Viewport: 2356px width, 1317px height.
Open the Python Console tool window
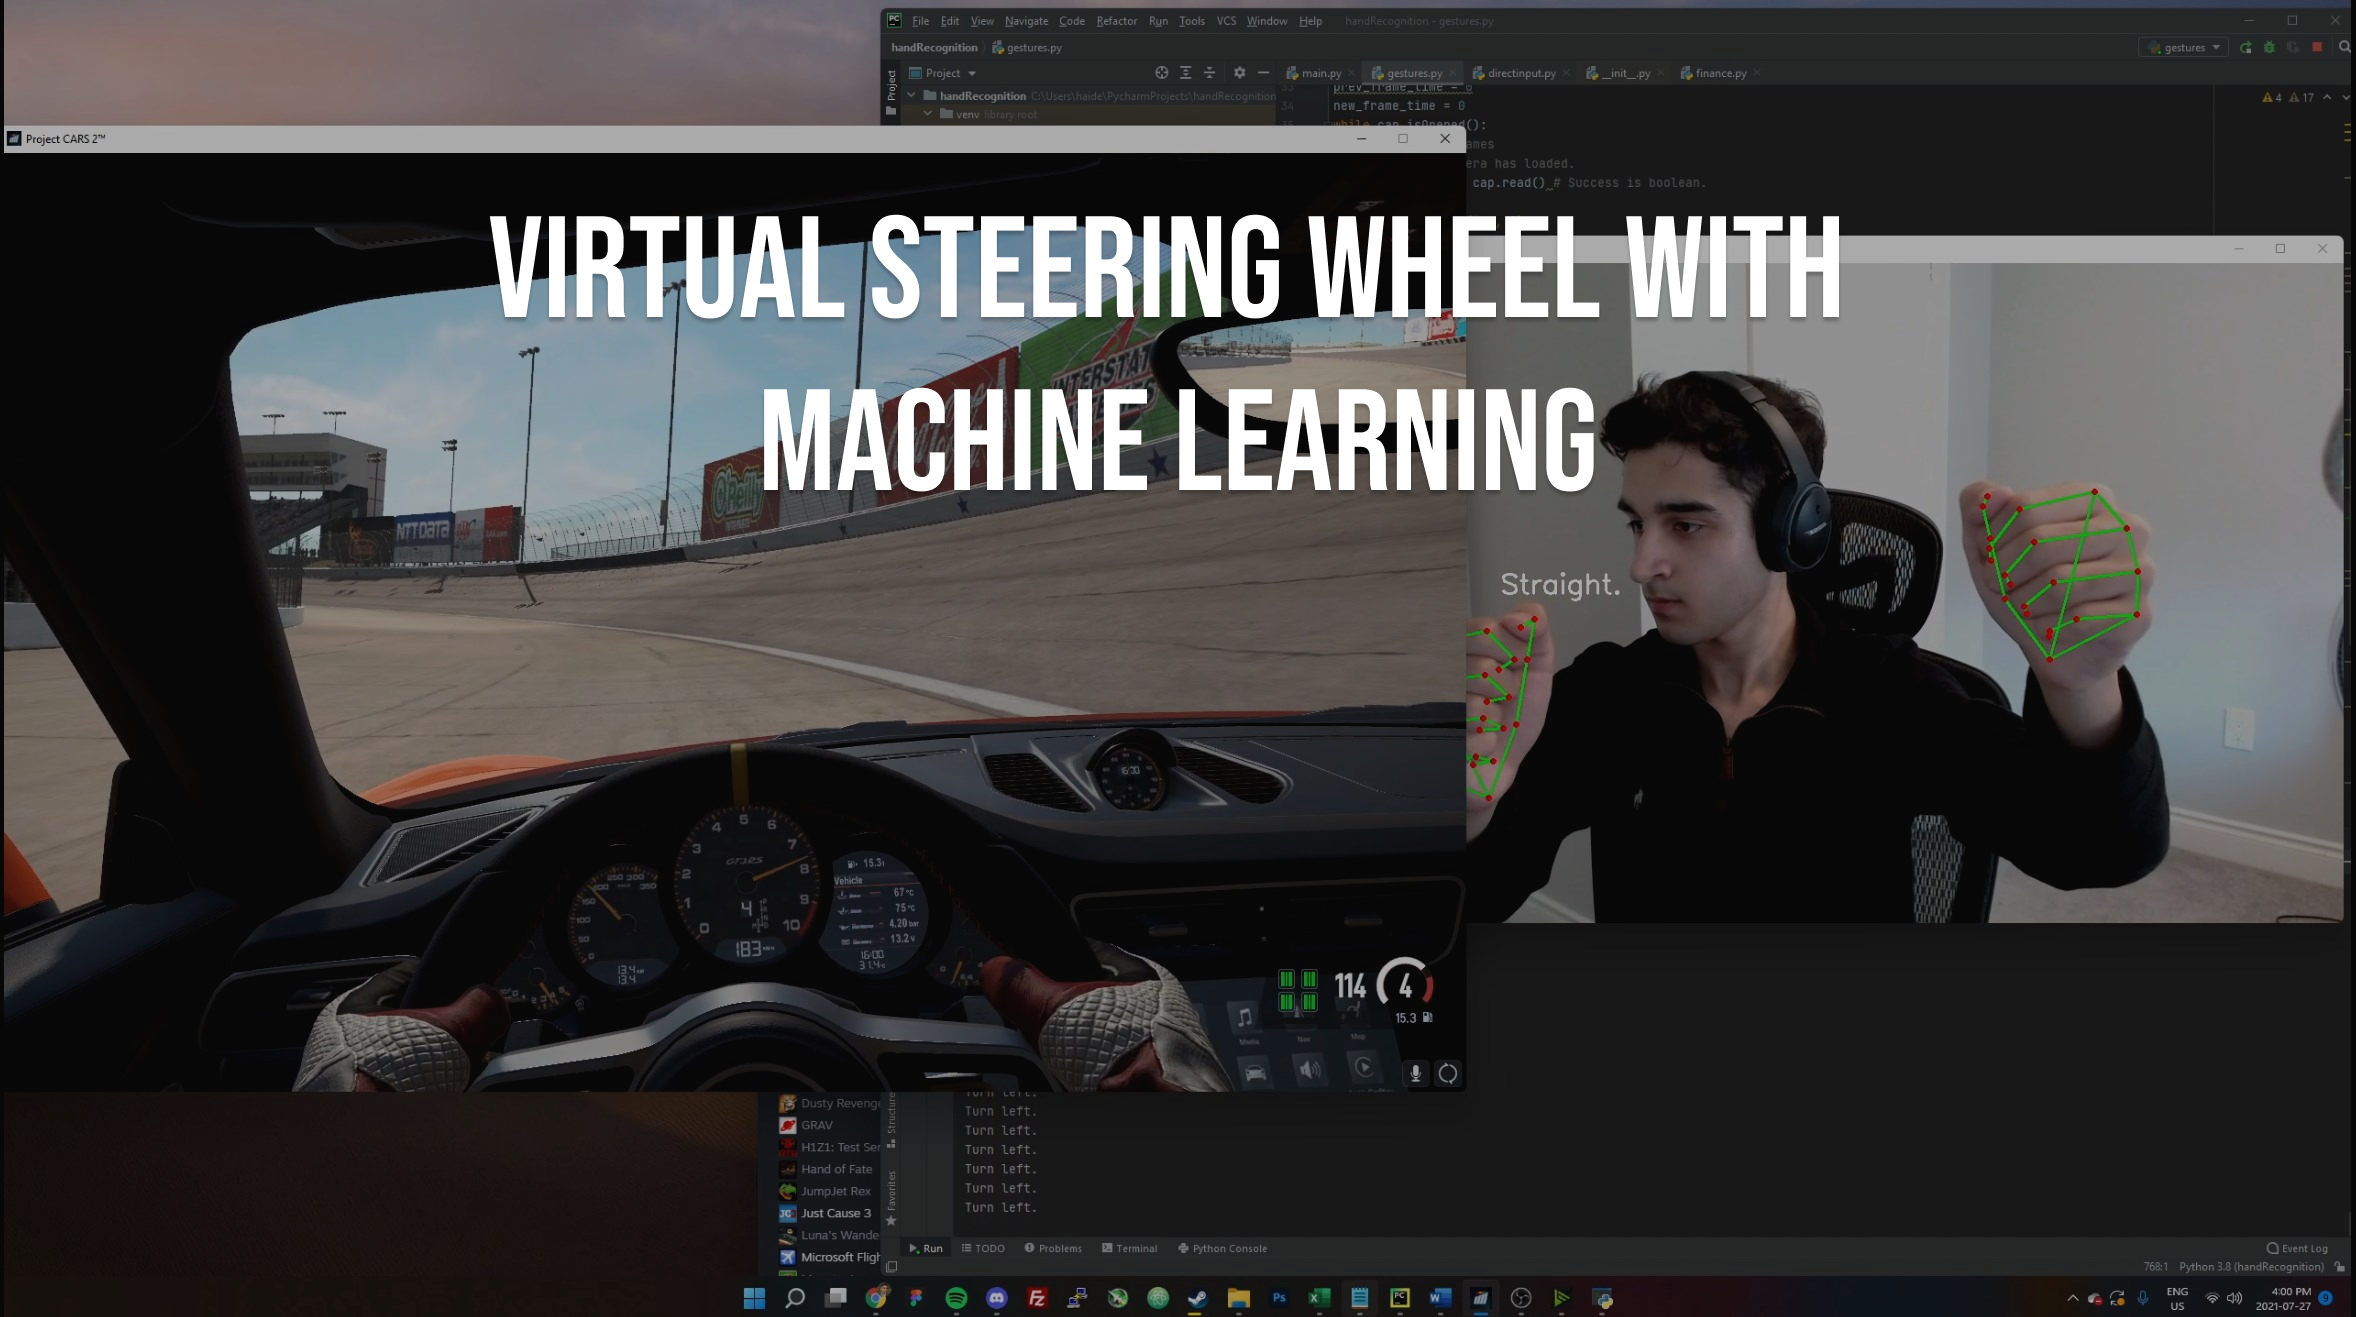(x=1222, y=1248)
